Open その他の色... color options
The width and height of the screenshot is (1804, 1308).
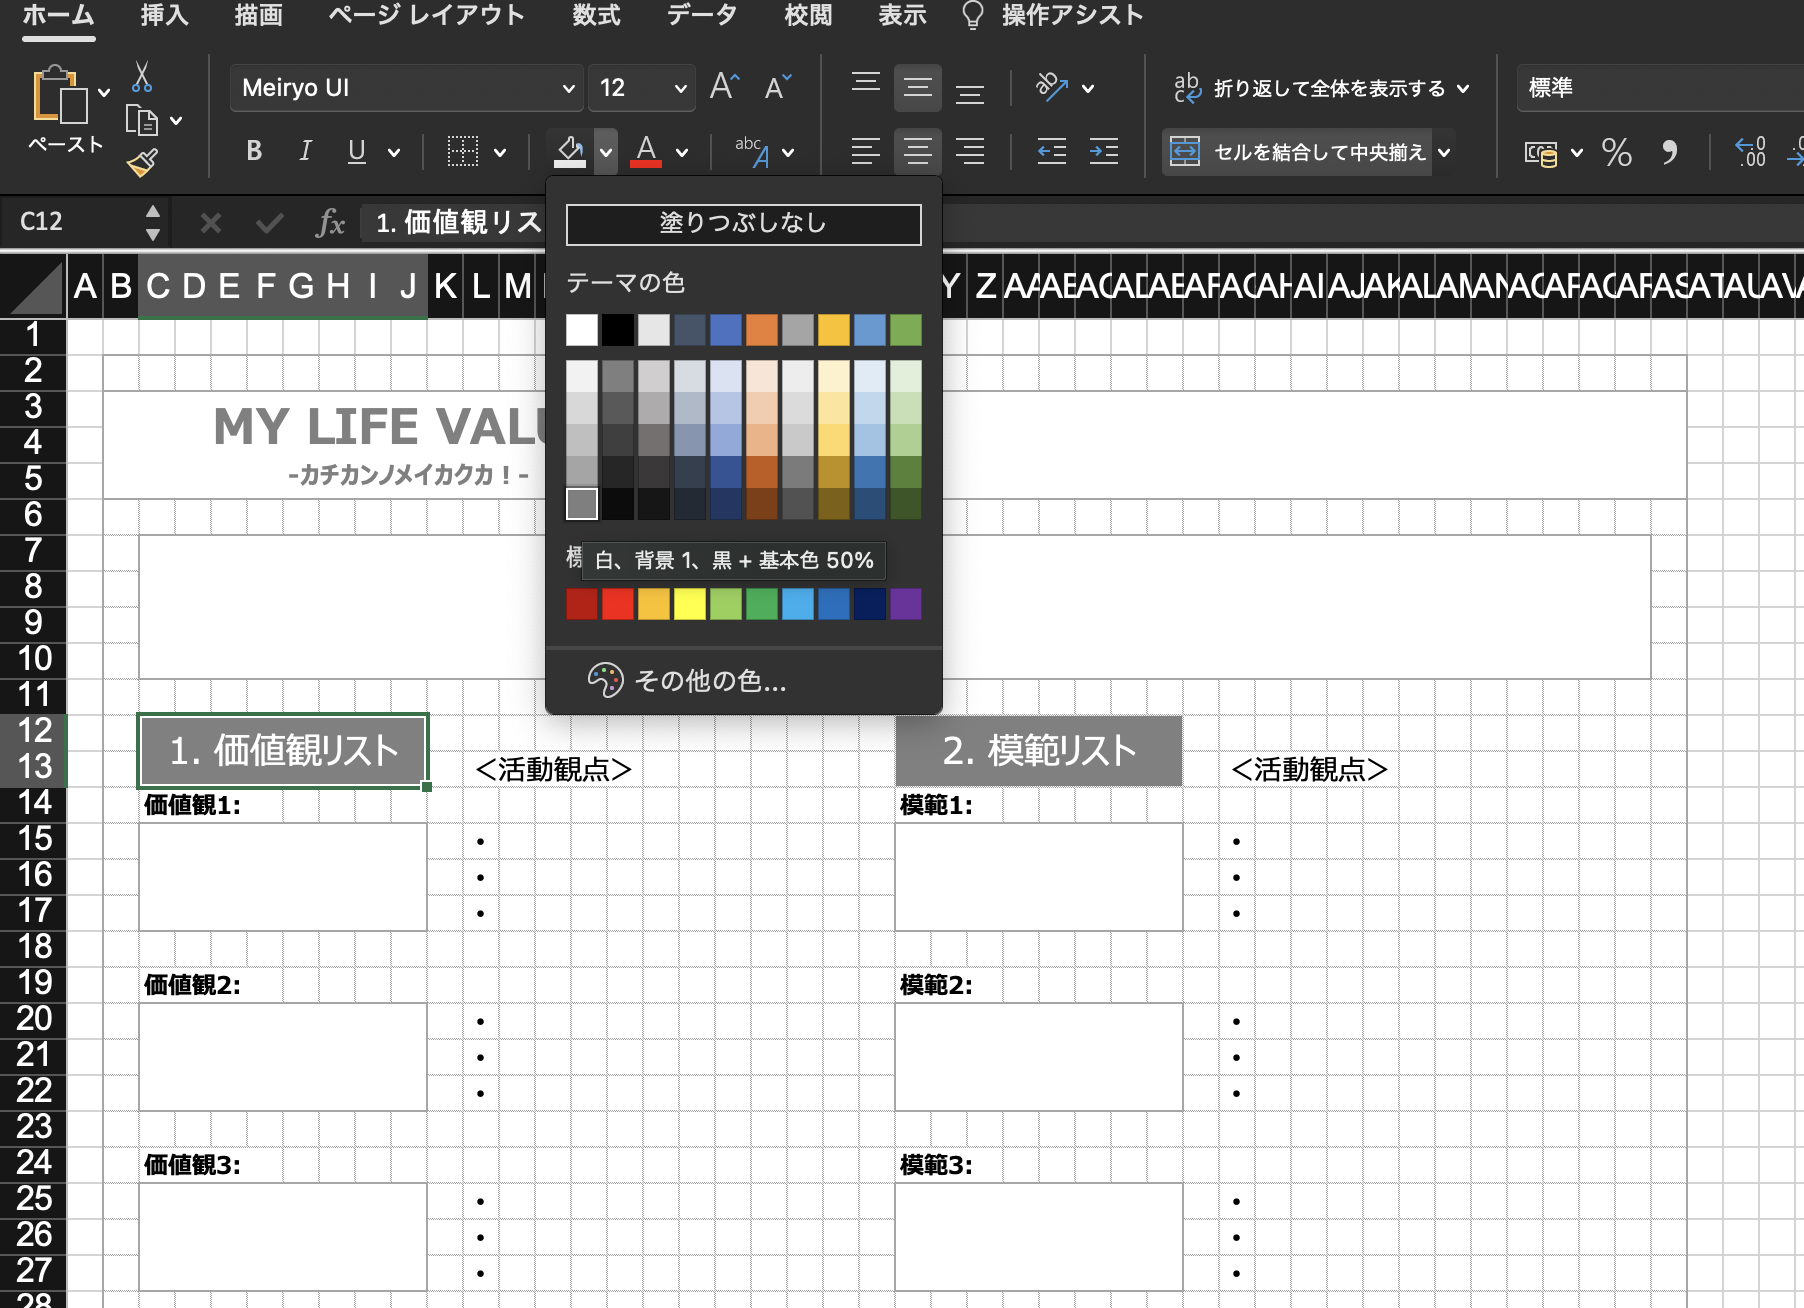tap(710, 681)
